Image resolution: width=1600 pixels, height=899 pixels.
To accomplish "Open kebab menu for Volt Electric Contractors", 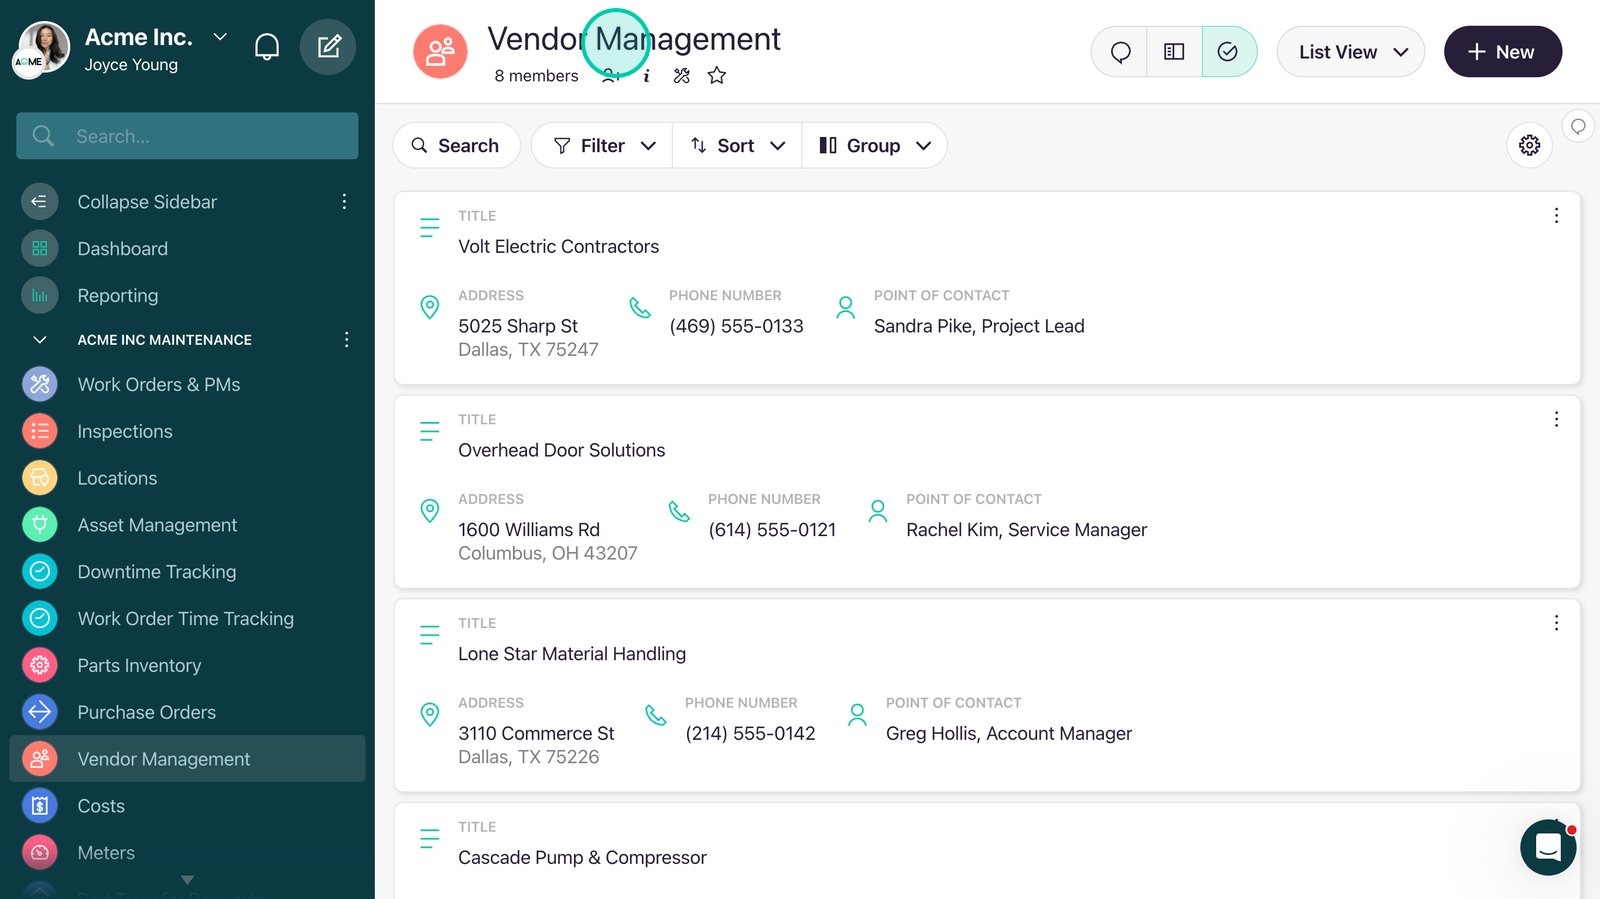I will click(1556, 216).
